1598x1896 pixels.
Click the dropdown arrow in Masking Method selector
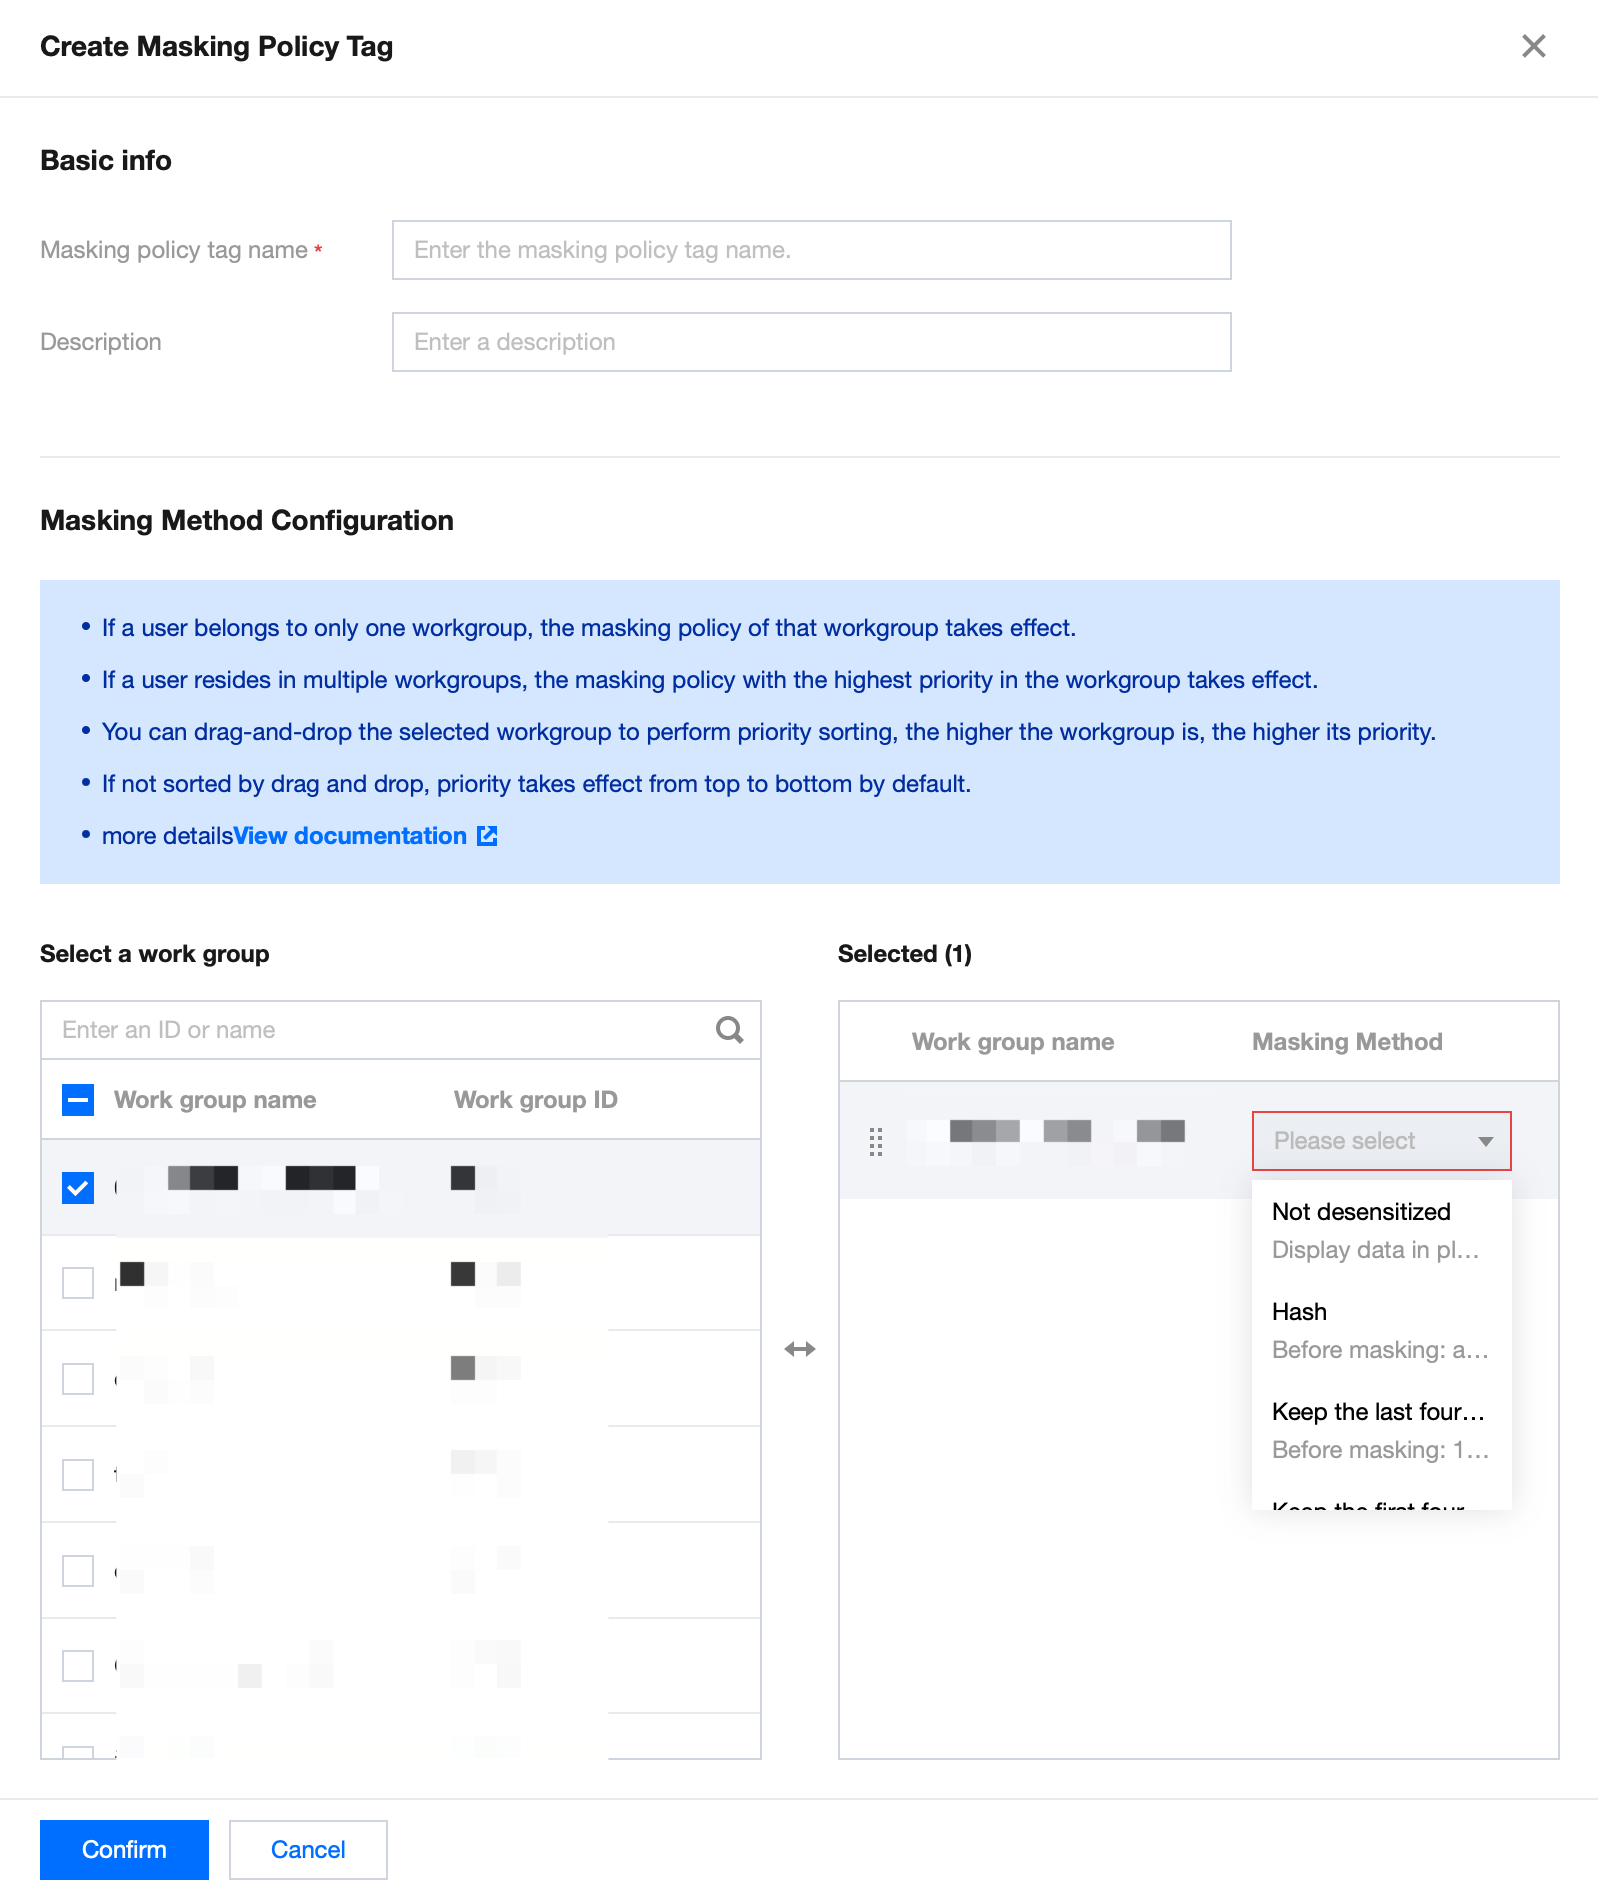click(1485, 1141)
